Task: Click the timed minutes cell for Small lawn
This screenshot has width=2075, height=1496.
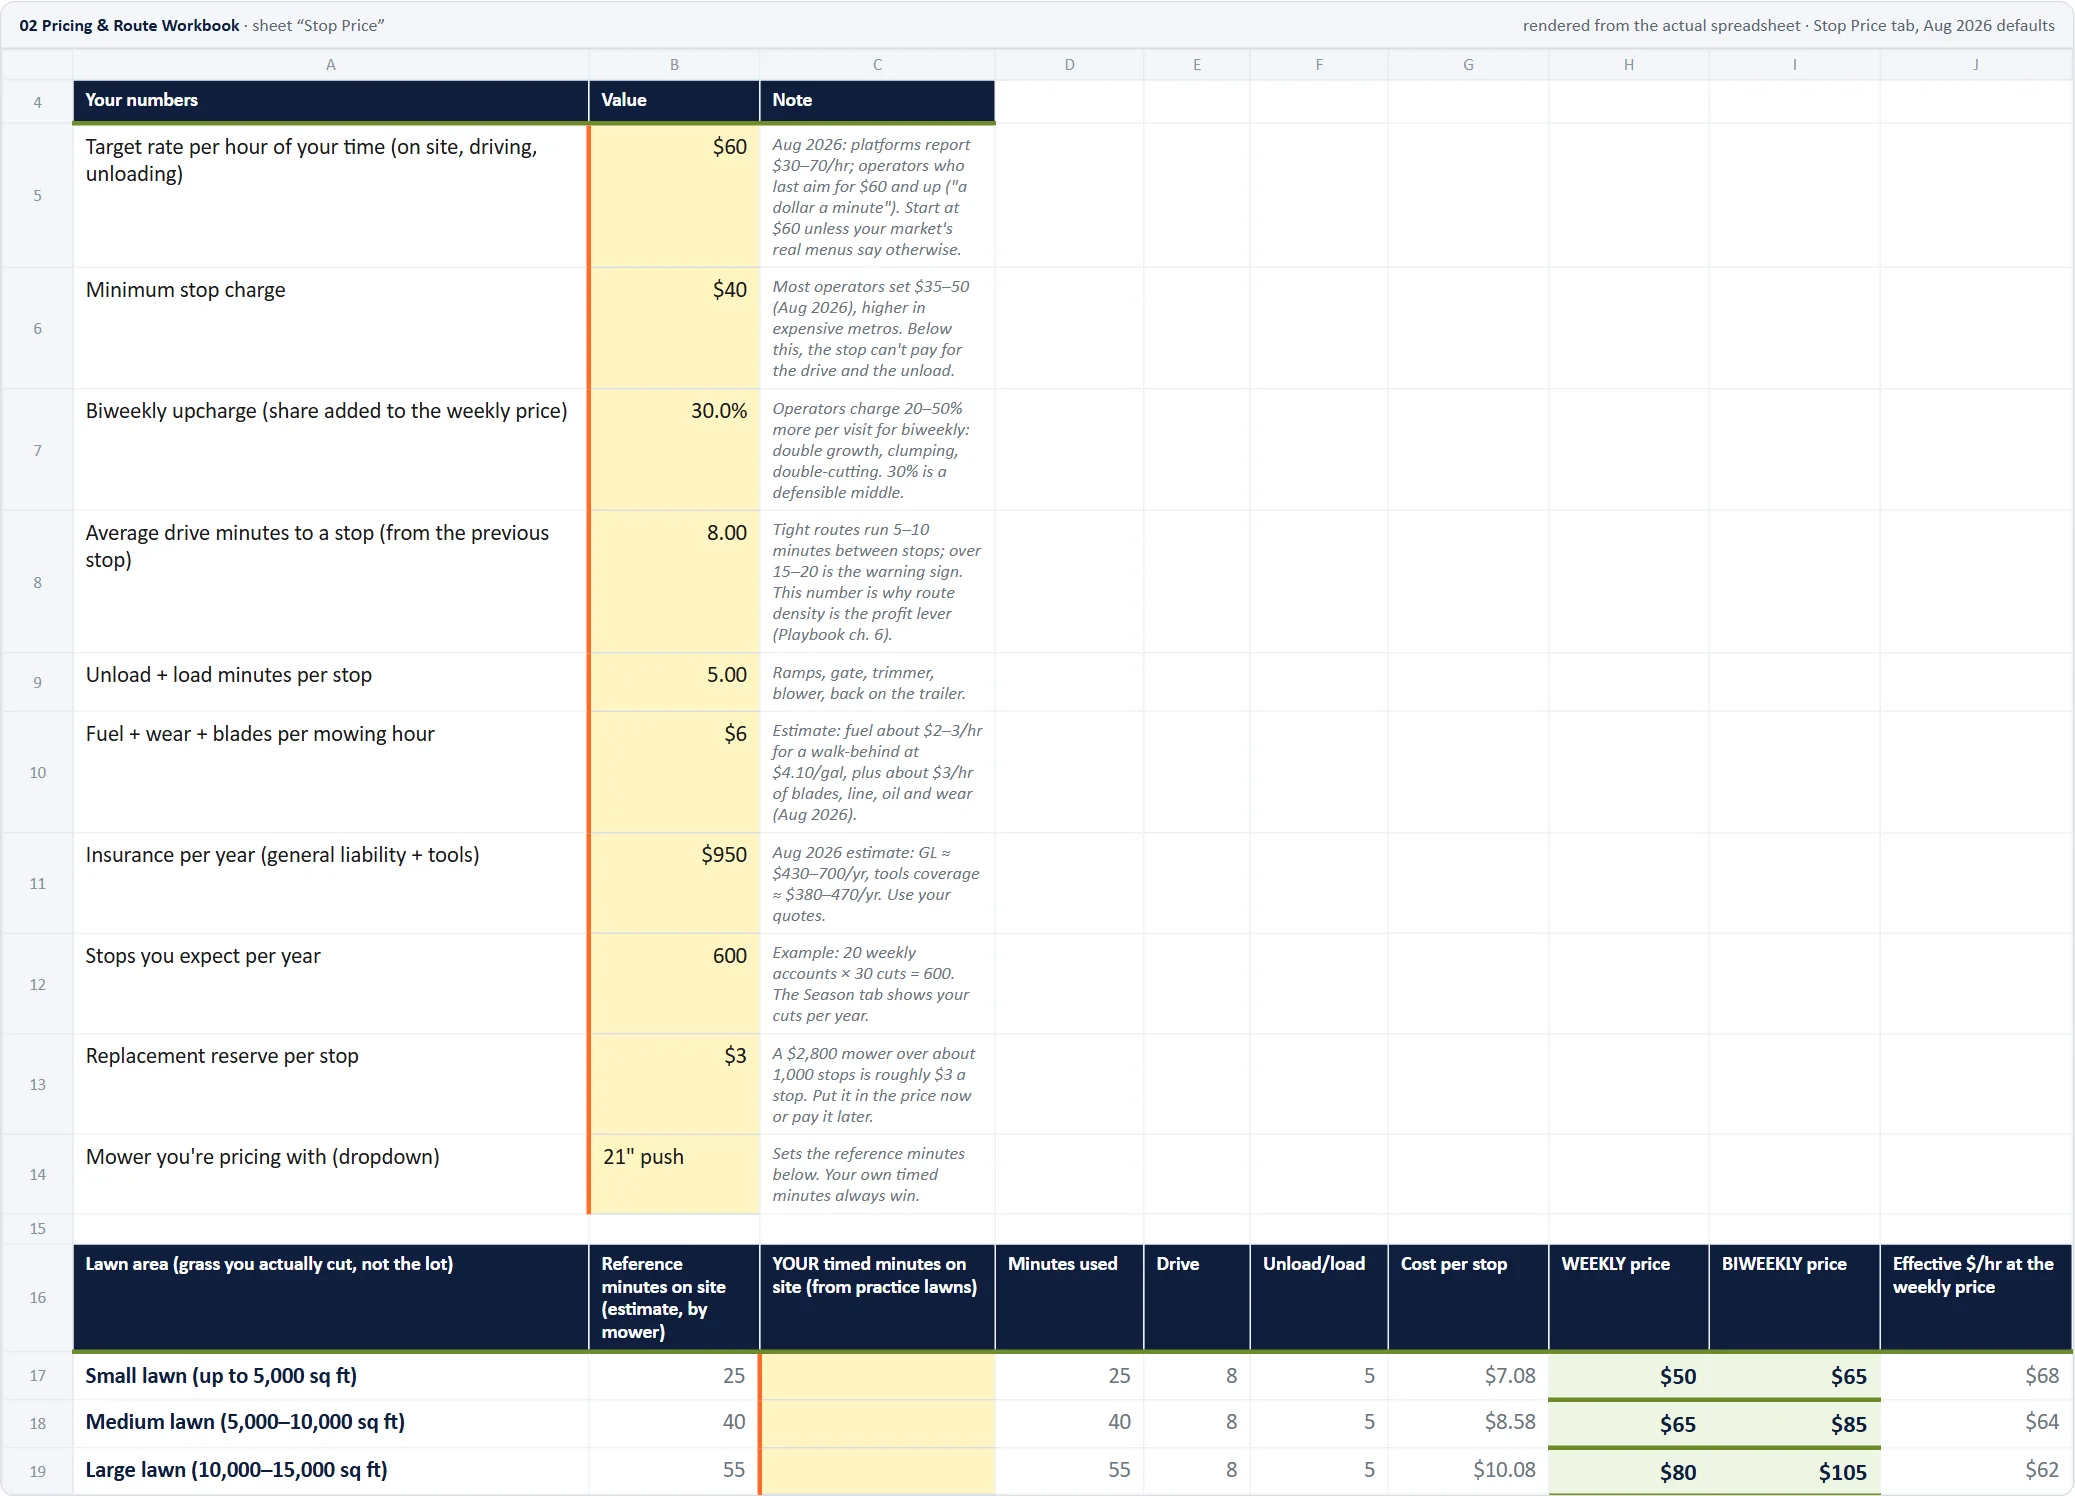Action: click(877, 1376)
